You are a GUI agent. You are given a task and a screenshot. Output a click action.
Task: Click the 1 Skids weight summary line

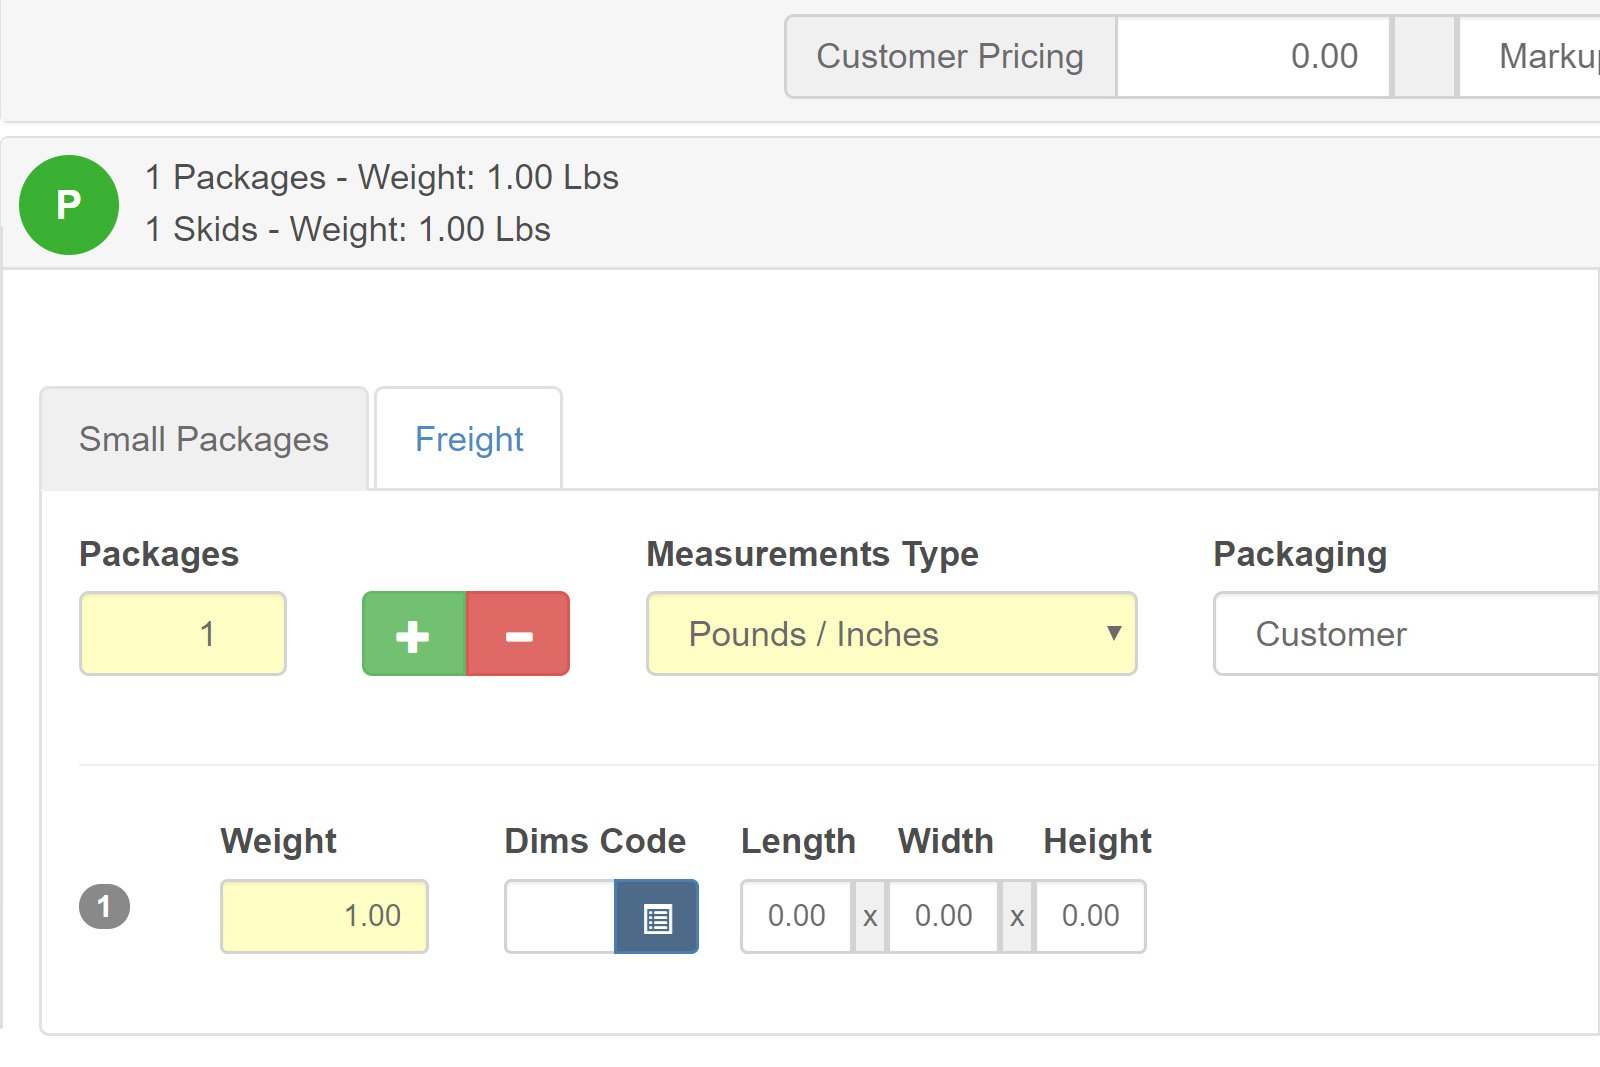tap(347, 230)
